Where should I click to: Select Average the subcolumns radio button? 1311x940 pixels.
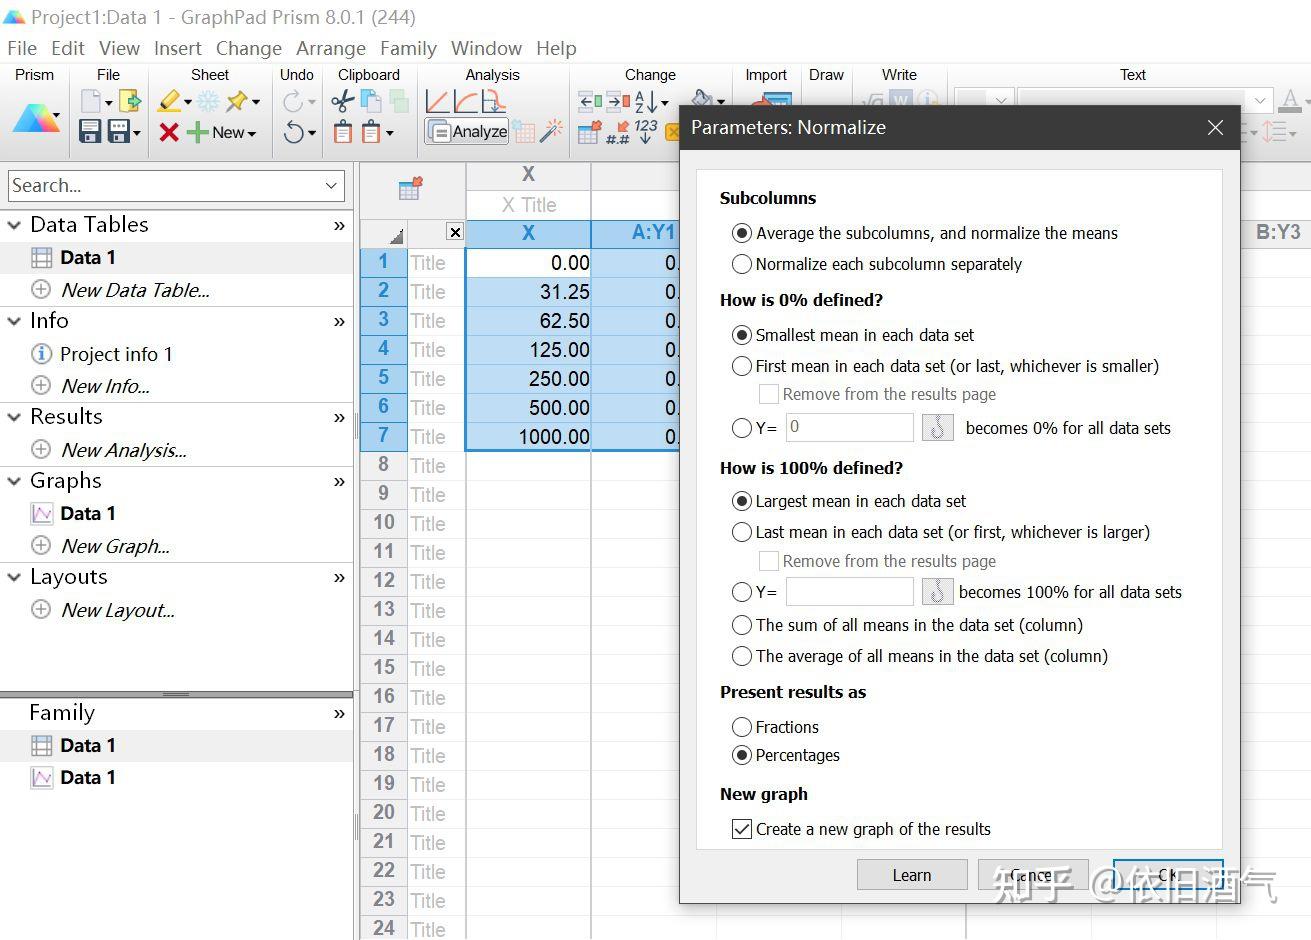click(742, 233)
